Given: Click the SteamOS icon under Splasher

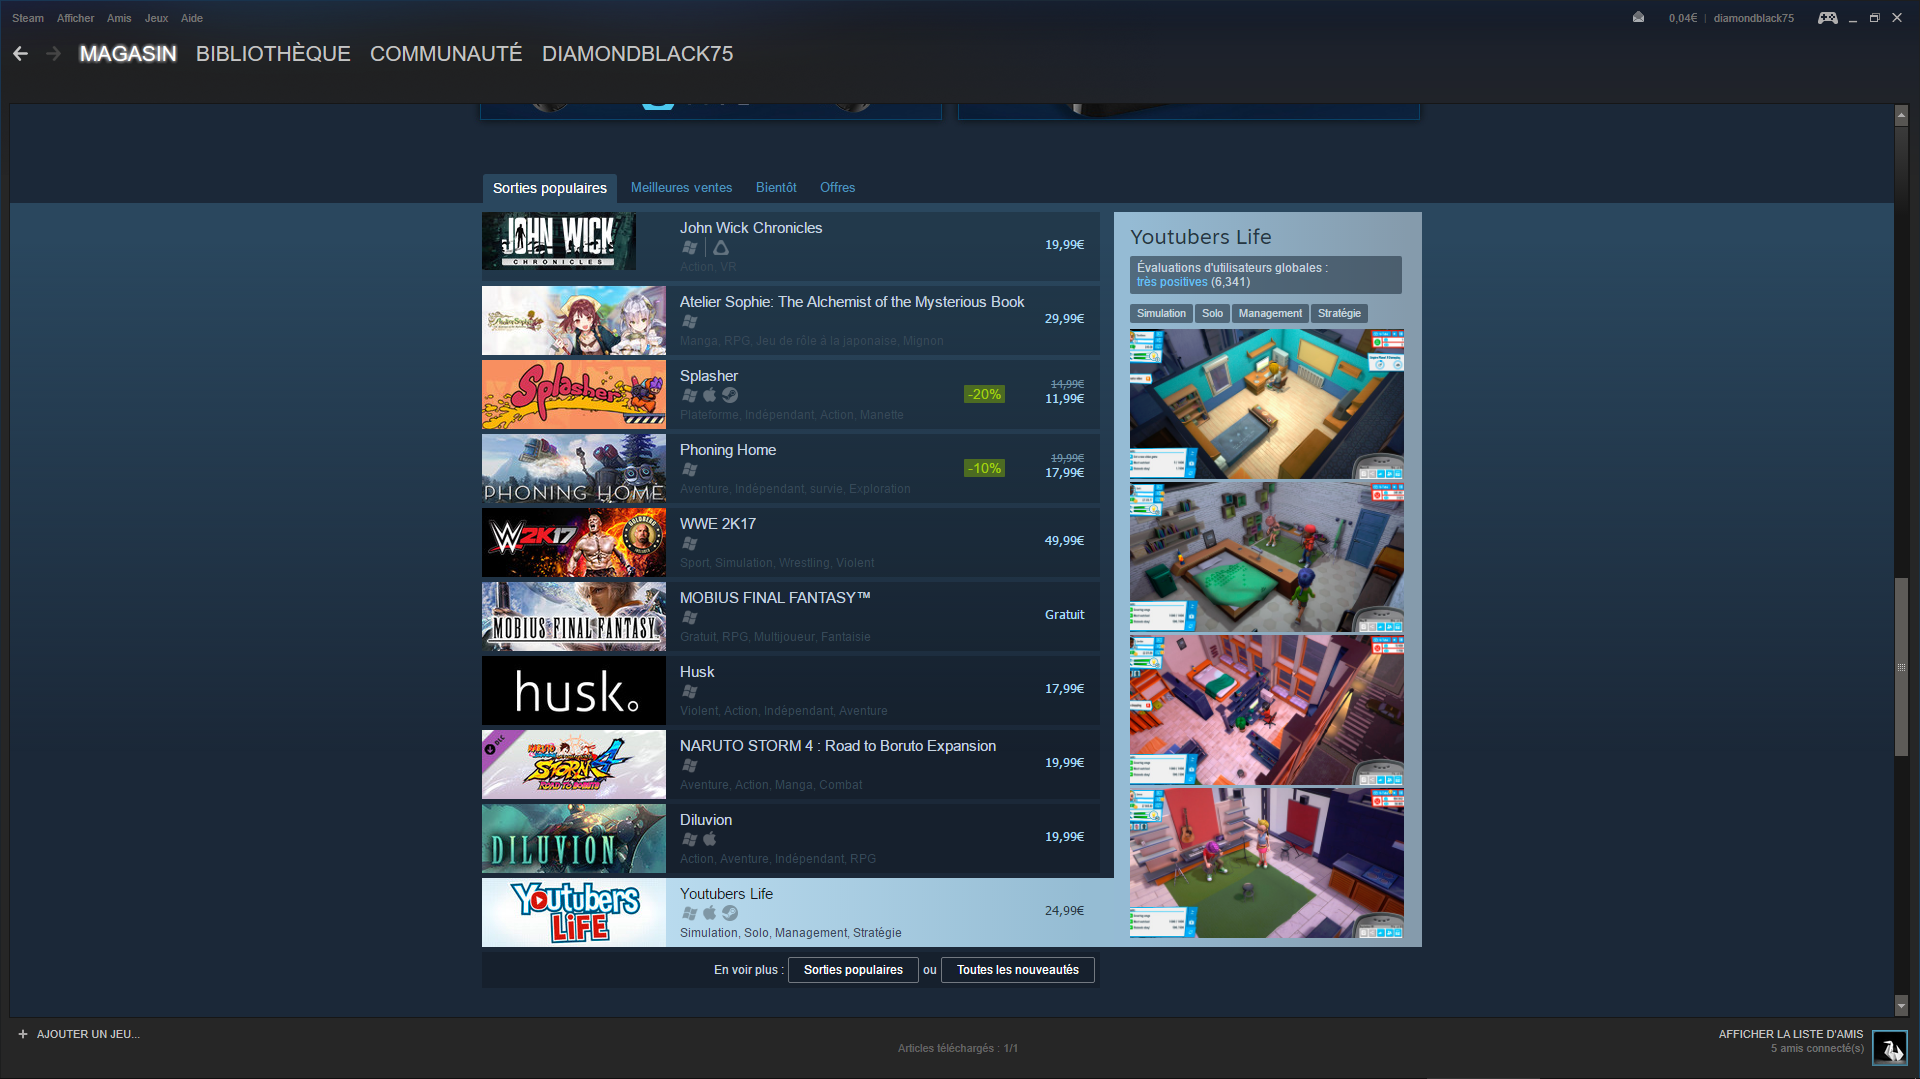Looking at the screenshot, I should pyautogui.click(x=730, y=395).
